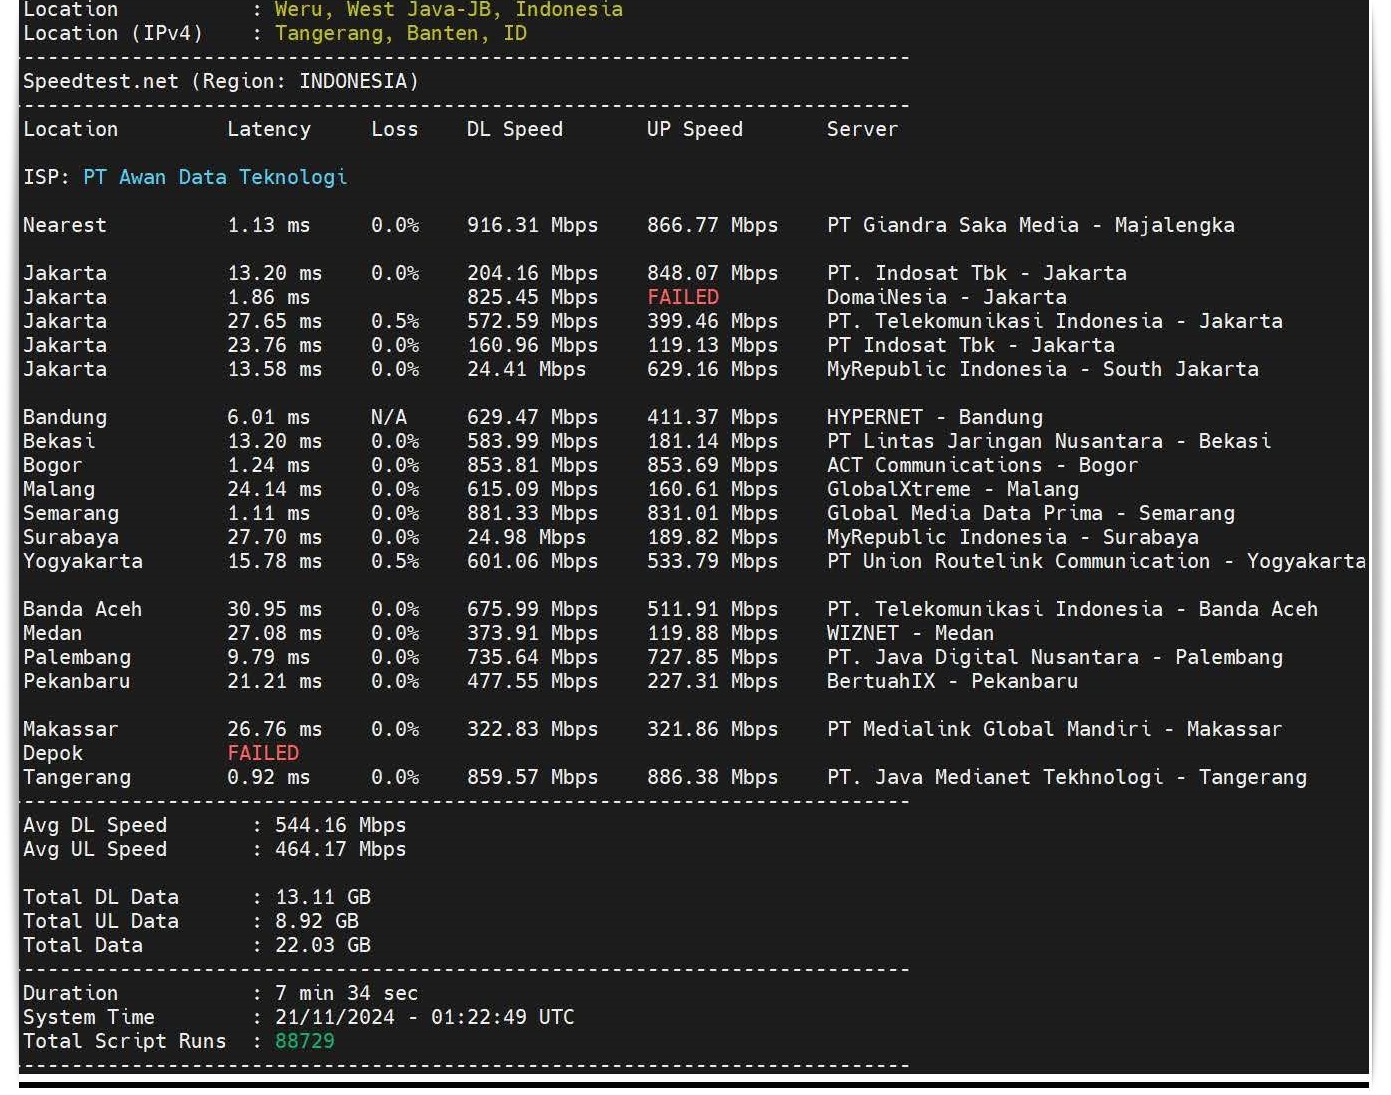Click the Tangerang speedtest result line
Image resolution: width=1391 pixels, height=1095 pixels.
click(400, 777)
